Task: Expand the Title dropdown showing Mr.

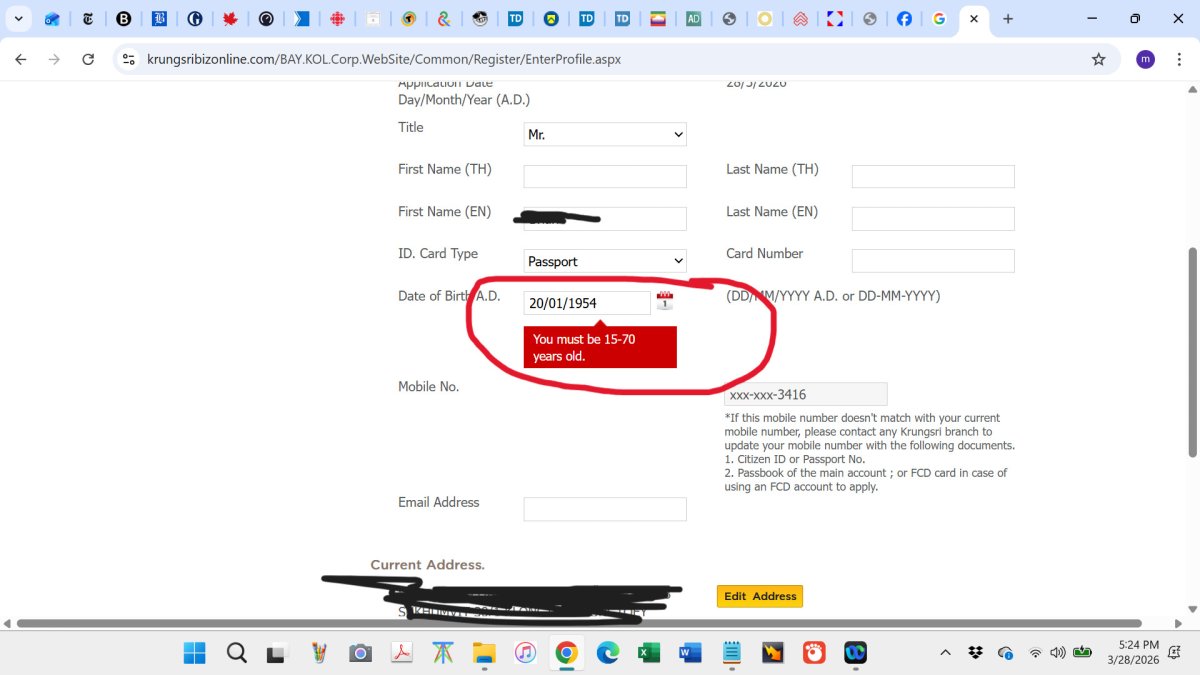Action: coord(605,134)
